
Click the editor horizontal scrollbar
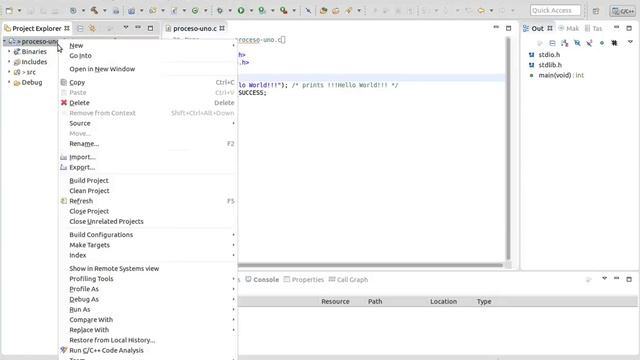(370, 265)
